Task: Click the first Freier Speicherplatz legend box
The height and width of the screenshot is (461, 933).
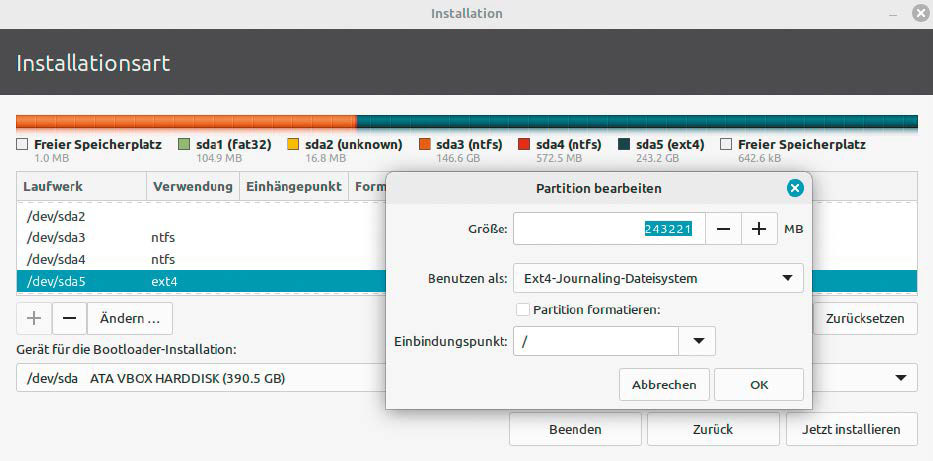Action: 22,145
